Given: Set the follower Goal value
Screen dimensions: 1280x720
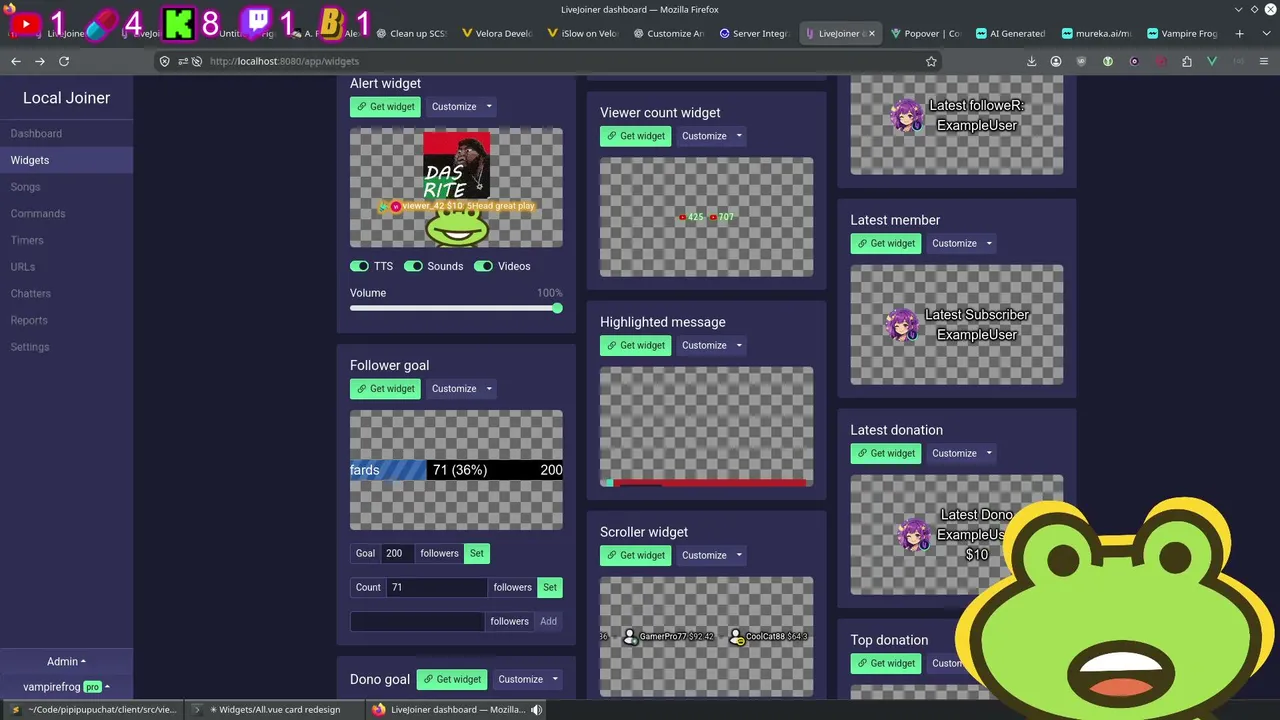Looking at the screenshot, I should [477, 553].
